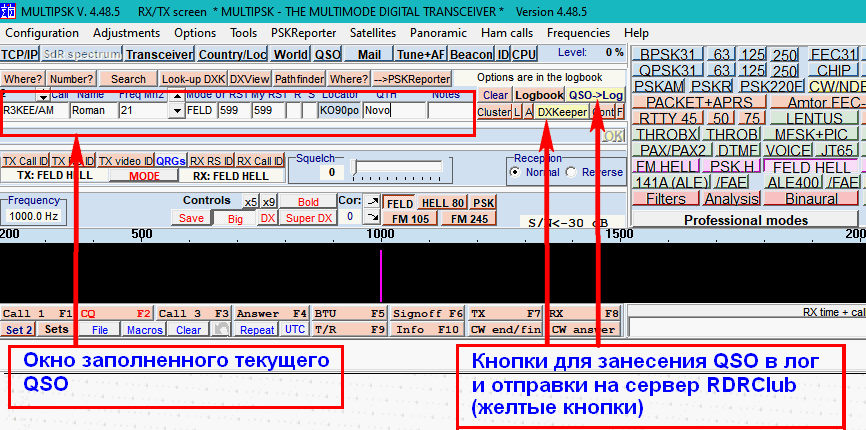Select Reverse reception radio button
The width and height of the screenshot is (866, 430).
click(571, 172)
